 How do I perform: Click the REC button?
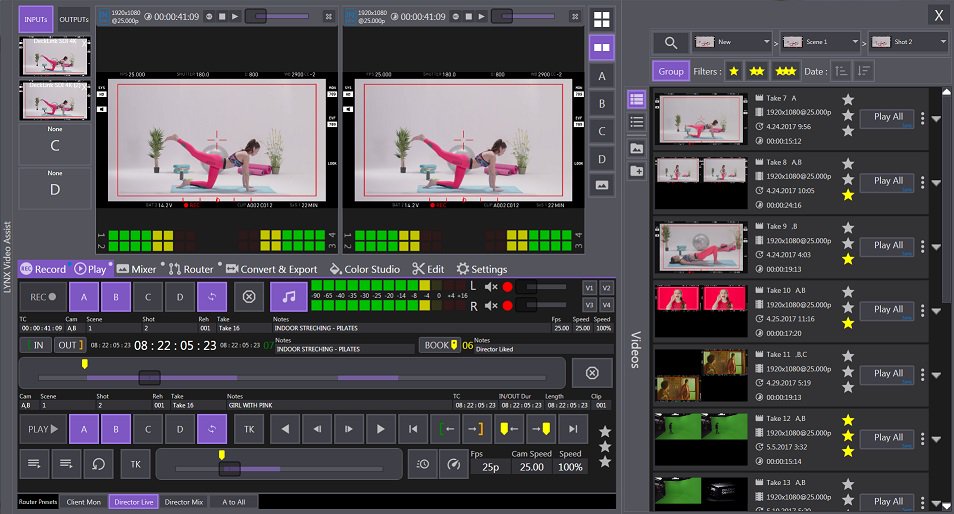click(43, 297)
